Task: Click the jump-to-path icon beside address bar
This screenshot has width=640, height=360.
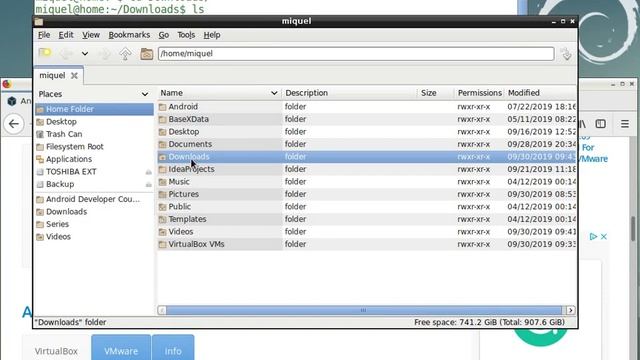Action: click(x=566, y=53)
